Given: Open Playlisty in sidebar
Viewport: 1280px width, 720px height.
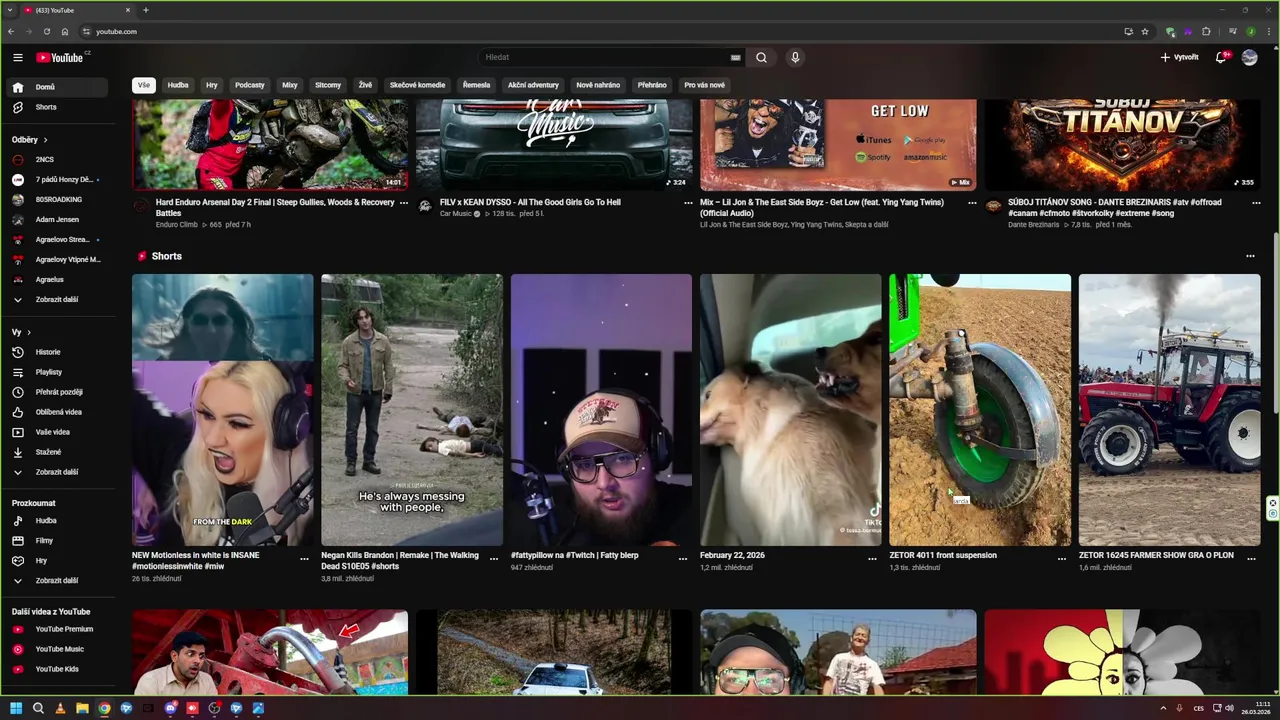Looking at the screenshot, I should pos(56,372).
